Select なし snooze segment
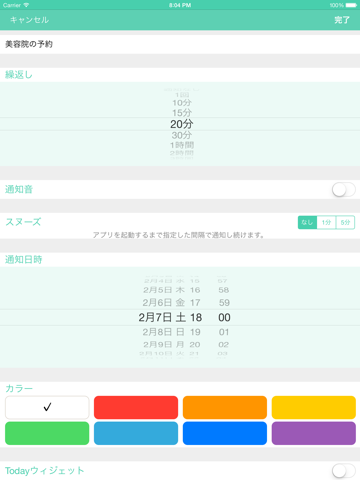 (x=307, y=222)
